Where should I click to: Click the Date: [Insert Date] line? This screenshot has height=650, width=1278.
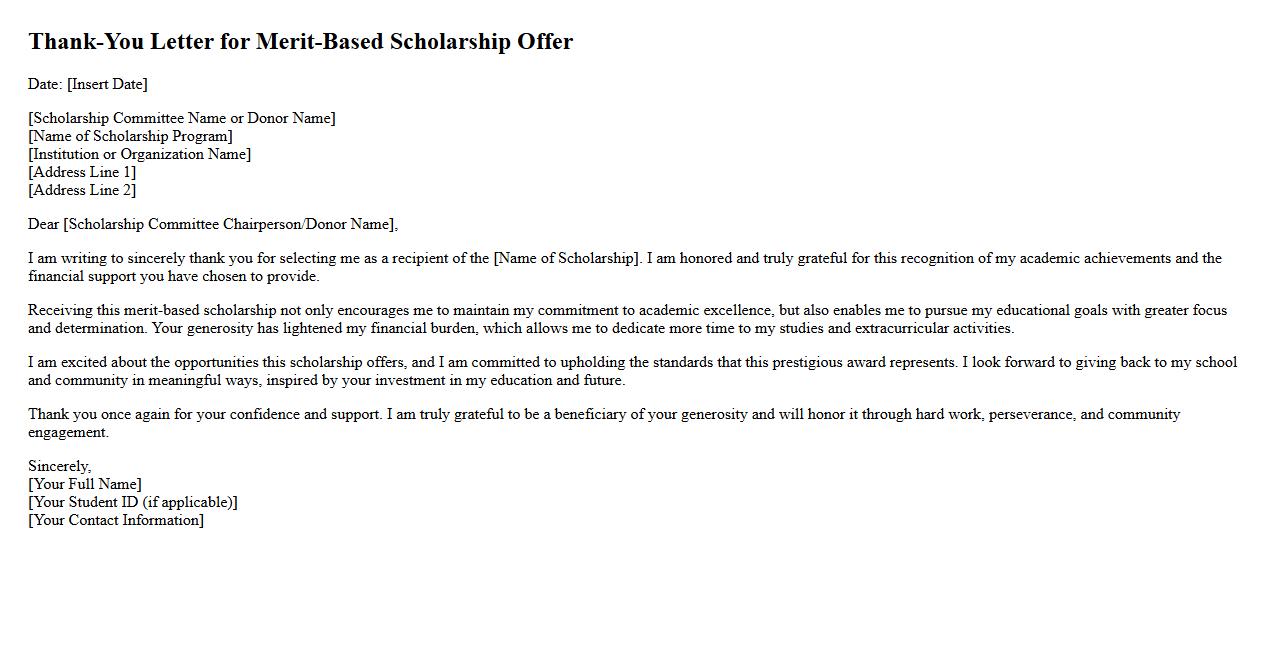(x=88, y=84)
